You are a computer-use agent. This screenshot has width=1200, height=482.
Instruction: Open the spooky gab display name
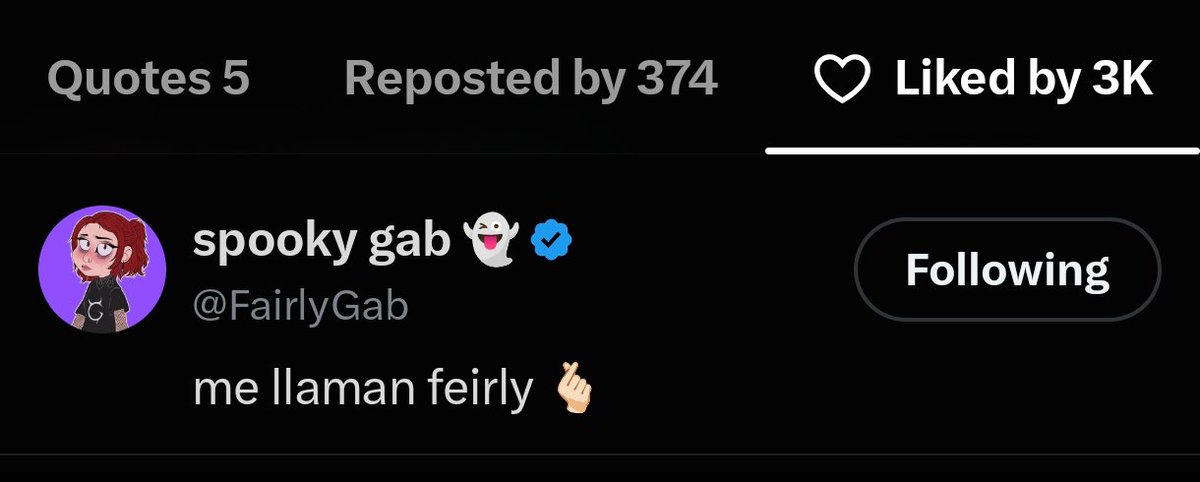point(321,240)
